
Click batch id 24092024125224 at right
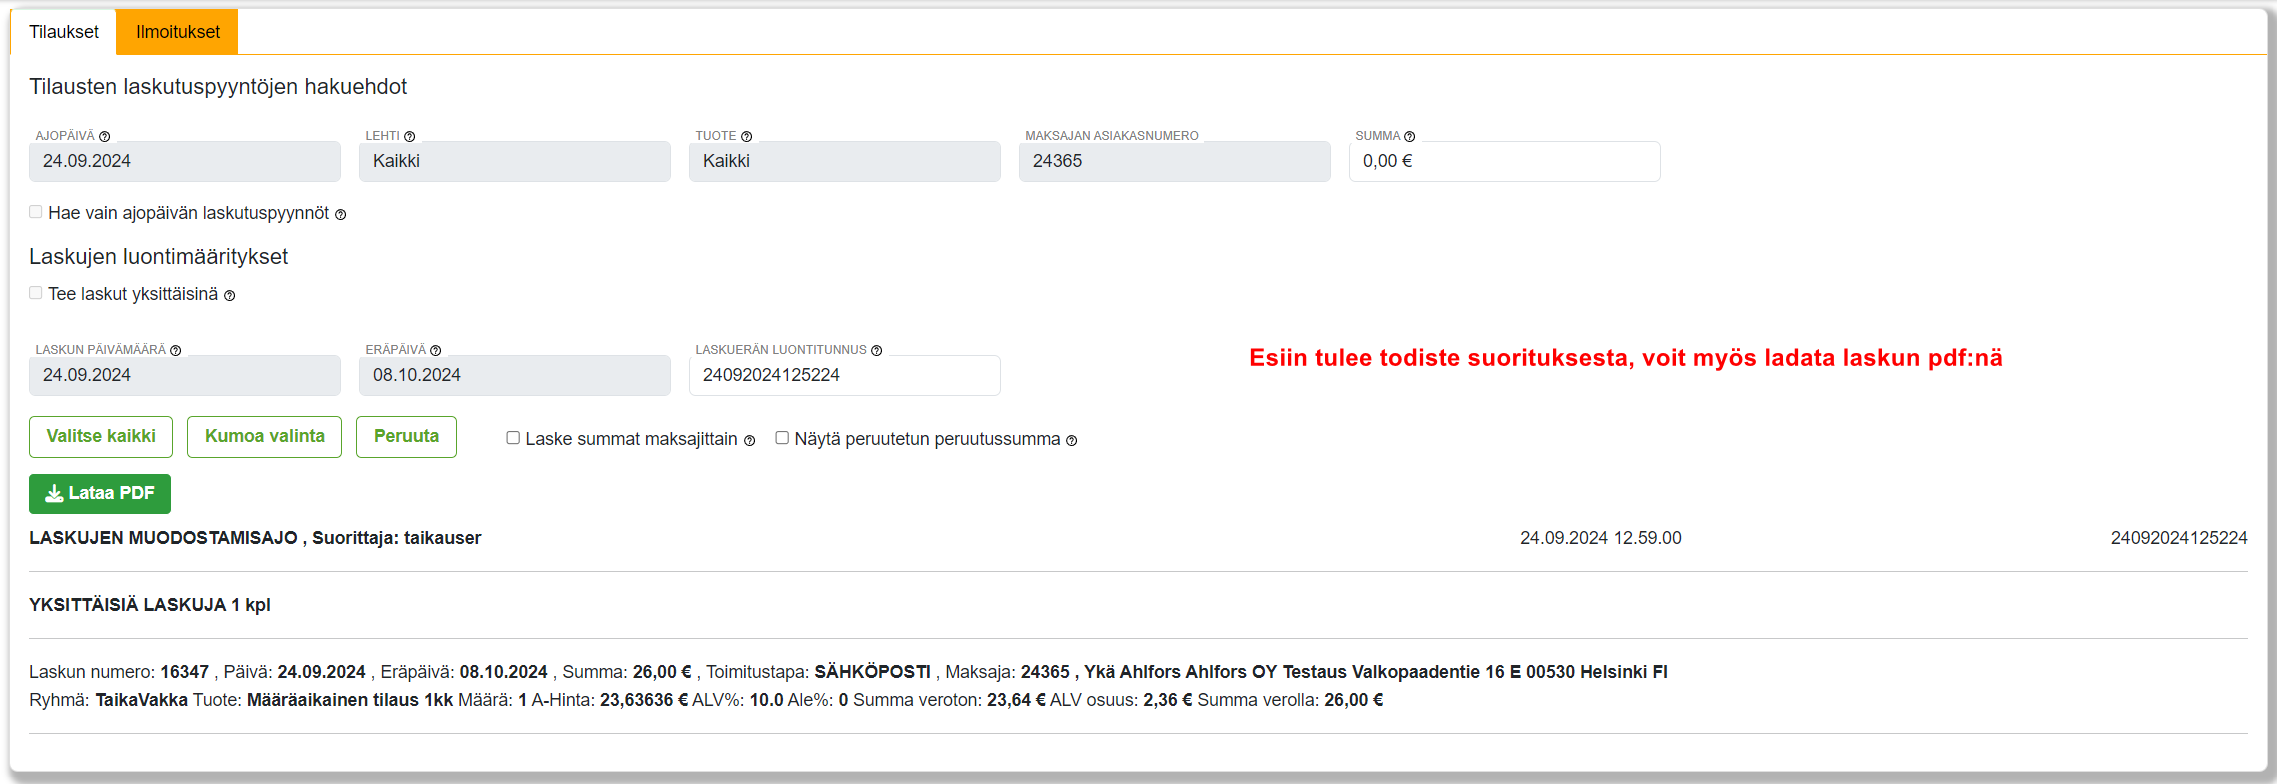[2179, 538]
